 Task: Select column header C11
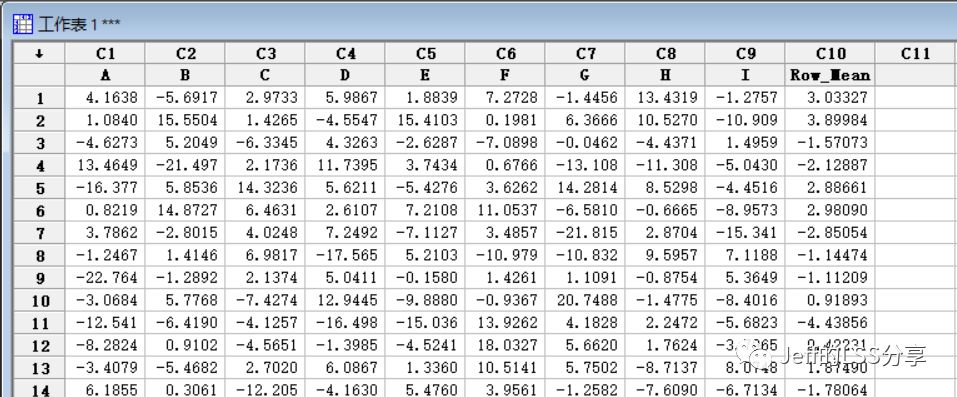click(x=915, y=53)
